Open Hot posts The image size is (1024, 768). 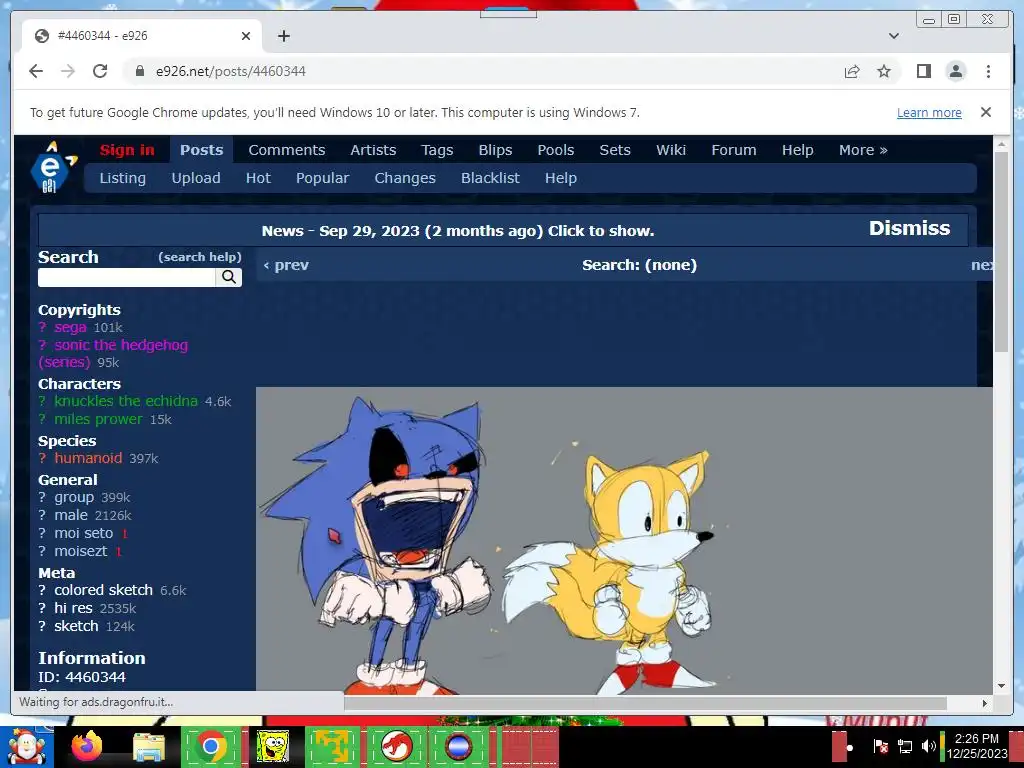tap(258, 178)
